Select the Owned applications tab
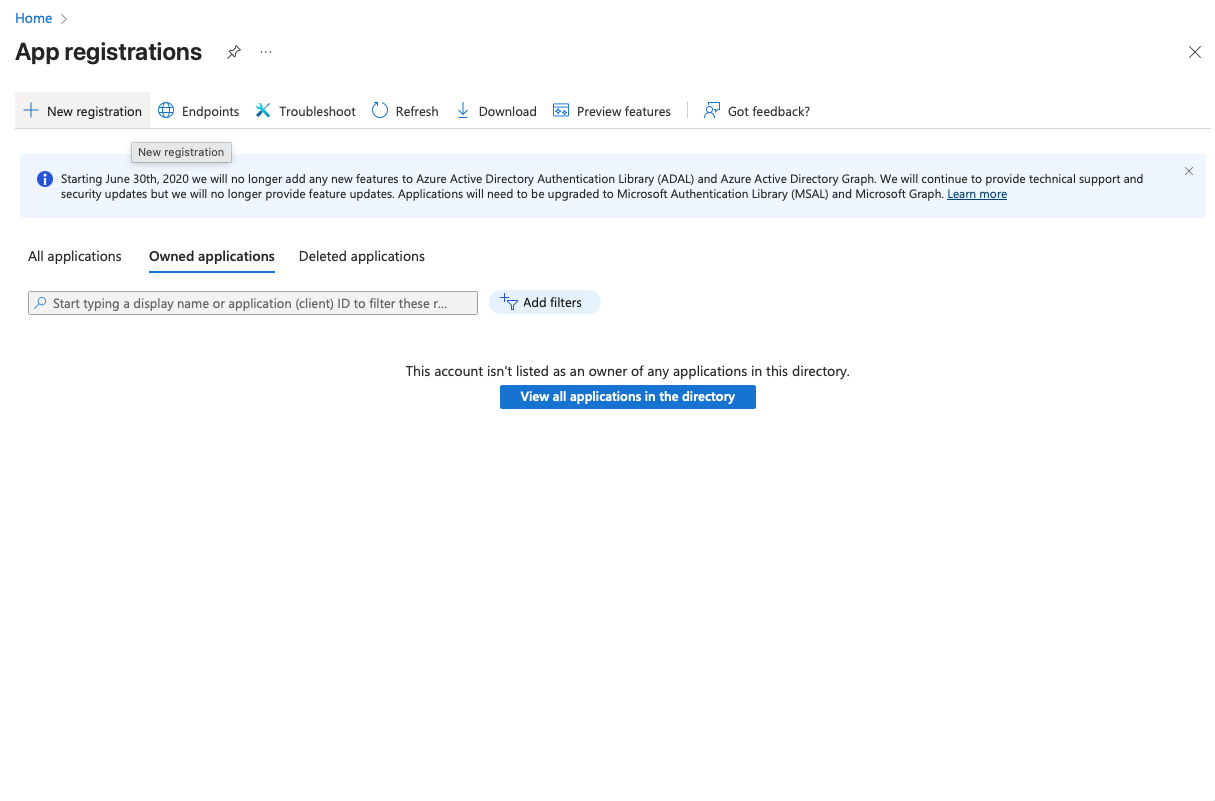Image resolution: width=1215 pixels, height=801 pixels. pos(212,257)
